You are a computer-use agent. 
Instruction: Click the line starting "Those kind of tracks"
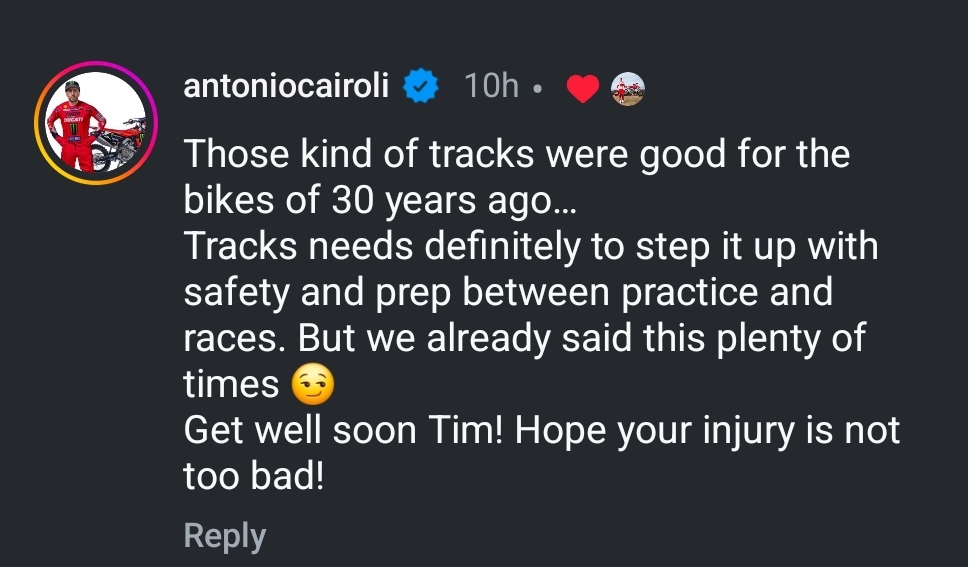point(516,155)
